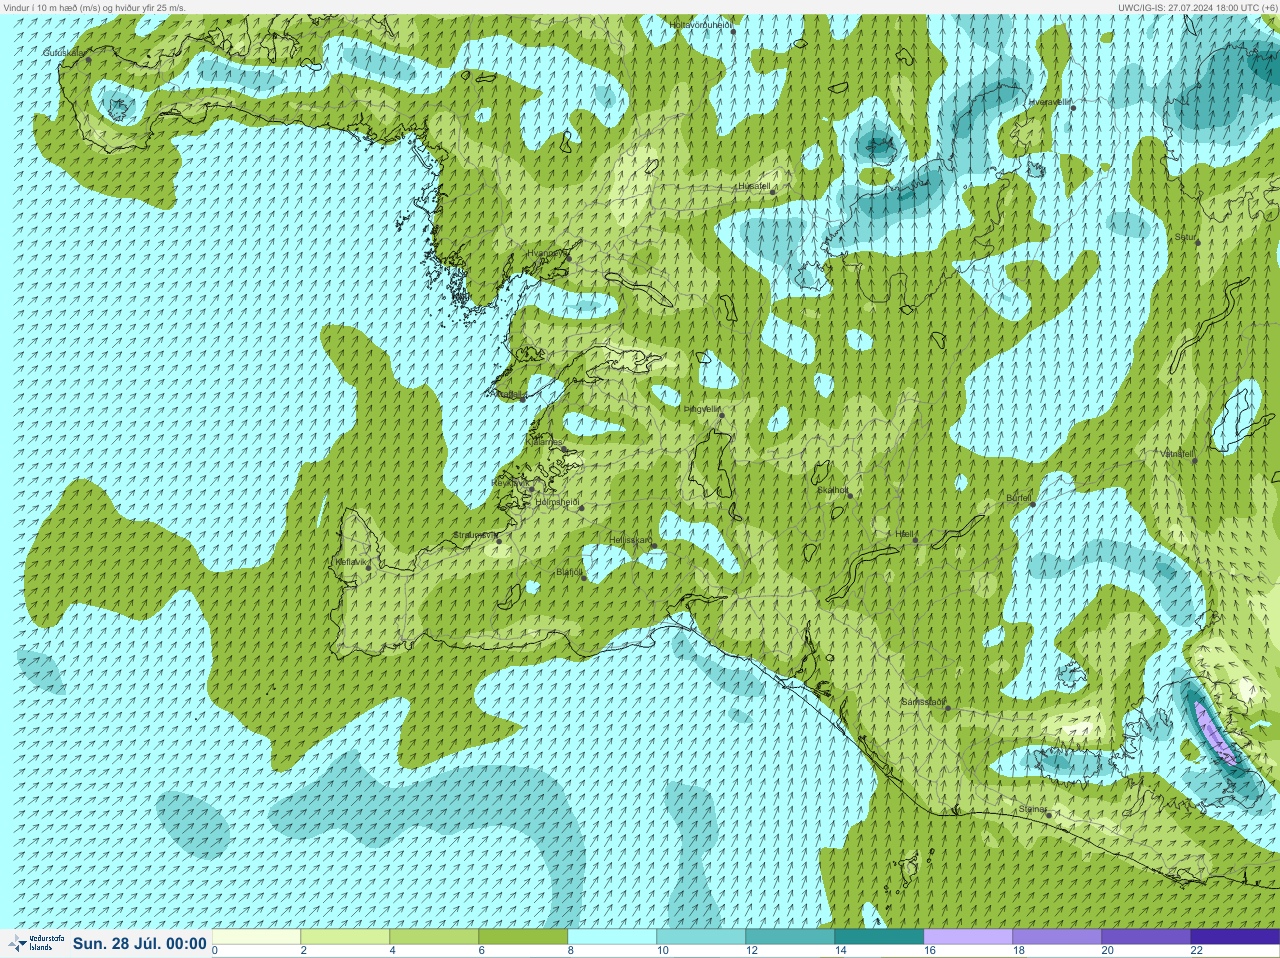The width and height of the screenshot is (1280, 958).
Task: Click the Hveravellir station marker
Action: [x=1074, y=108]
